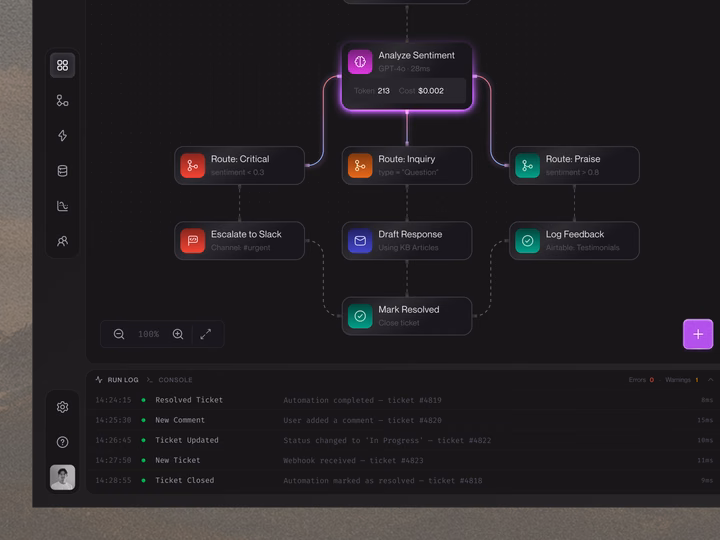Collapse the run log panel chevron
Image resolution: width=720 pixels, height=540 pixels.
710,380
